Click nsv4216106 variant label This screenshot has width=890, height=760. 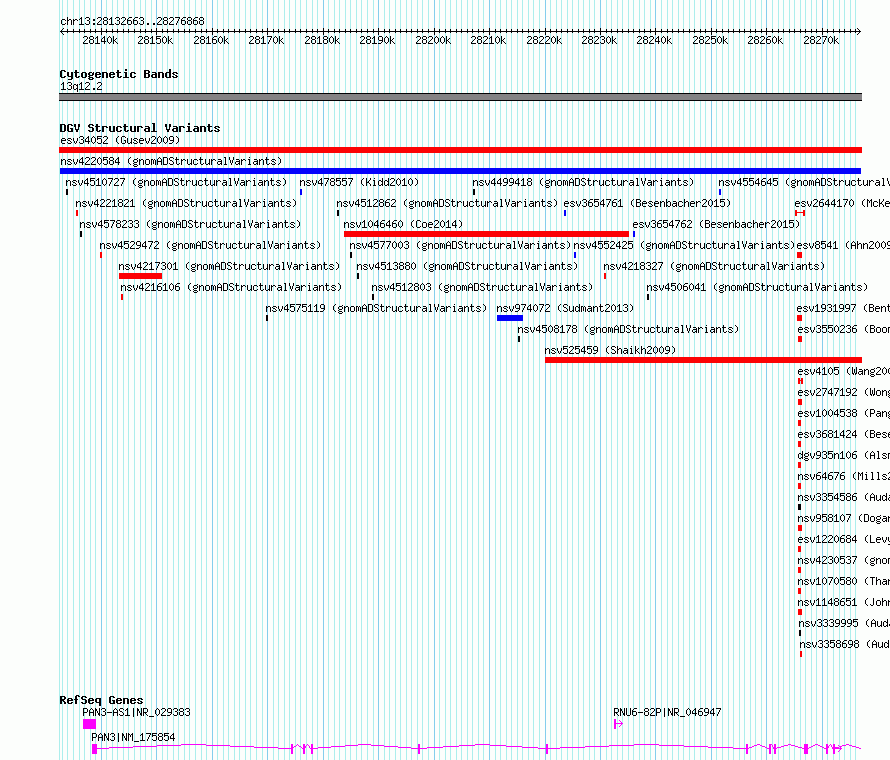click(x=231, y=287)
